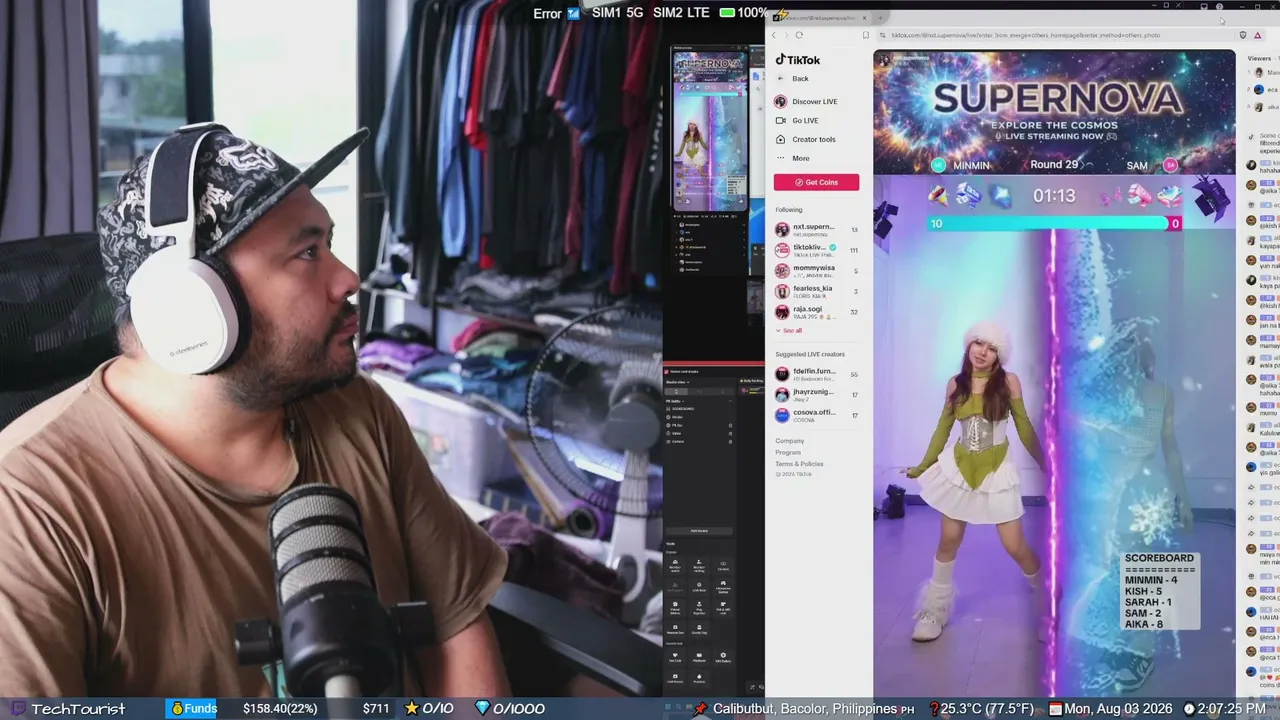The height and width of the screenshot is (720, 1280).
Task: Click the Calibutbut, Bacolor, Philippines location text
Action: point(805,708)
